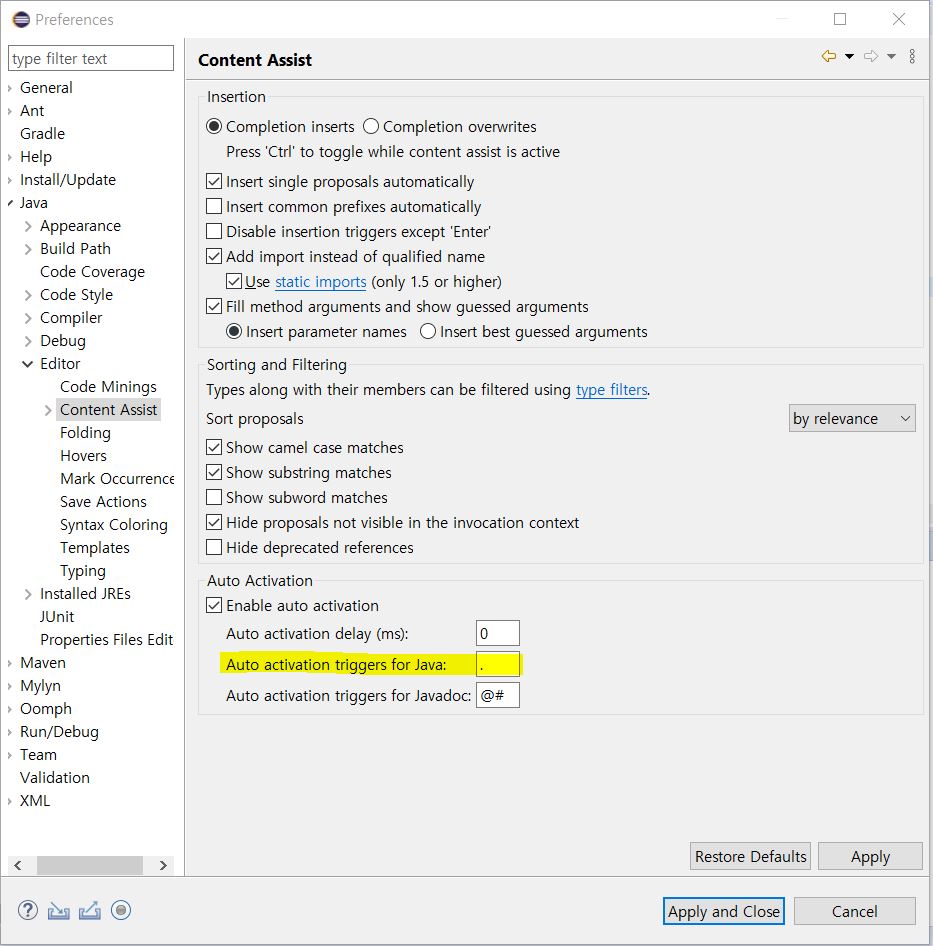Viewport: 933px width, 946px height.
Task: Collapse the Editor tree node
Action: pyautogui.click(x=28, y=364)
